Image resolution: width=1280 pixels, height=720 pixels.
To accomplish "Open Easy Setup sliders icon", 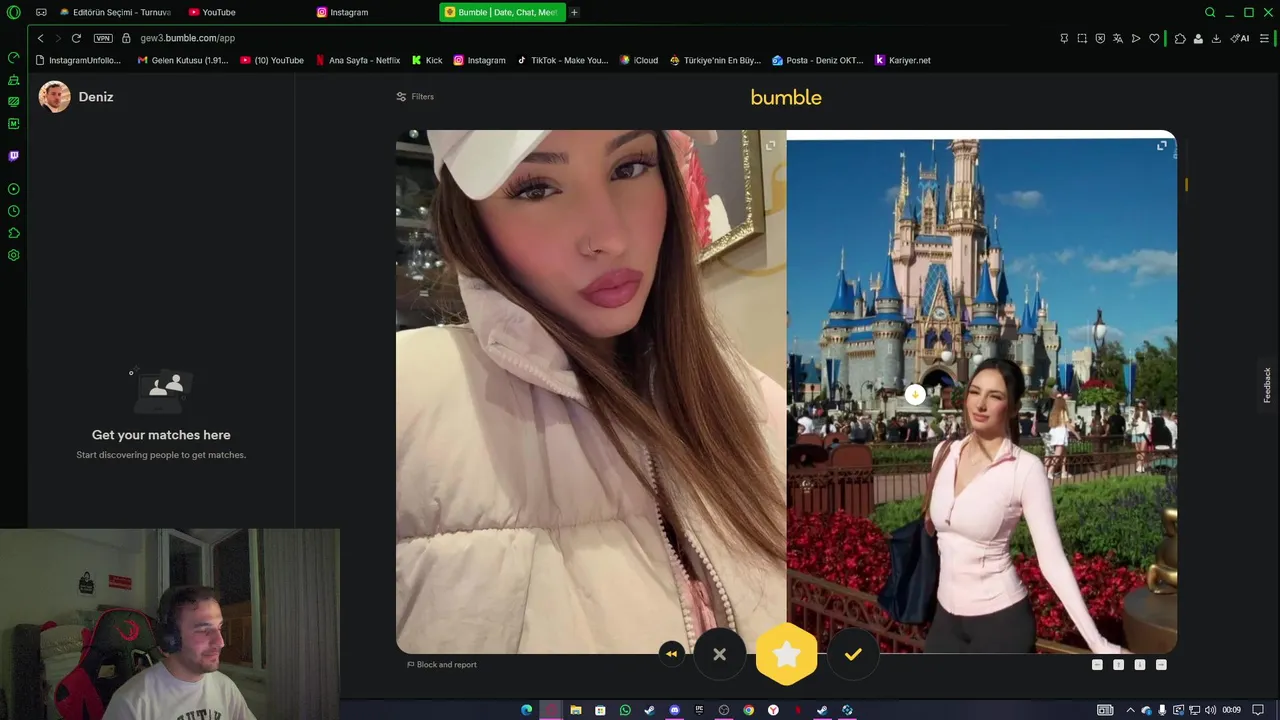I will pyautogui.click(x=1265, y=38).
